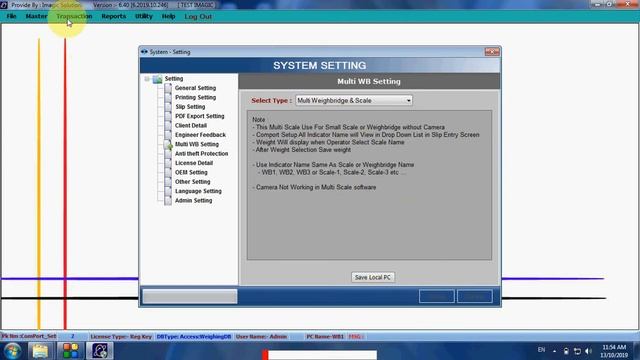Select Engineer Feedback in the tree

click(200, 135)
